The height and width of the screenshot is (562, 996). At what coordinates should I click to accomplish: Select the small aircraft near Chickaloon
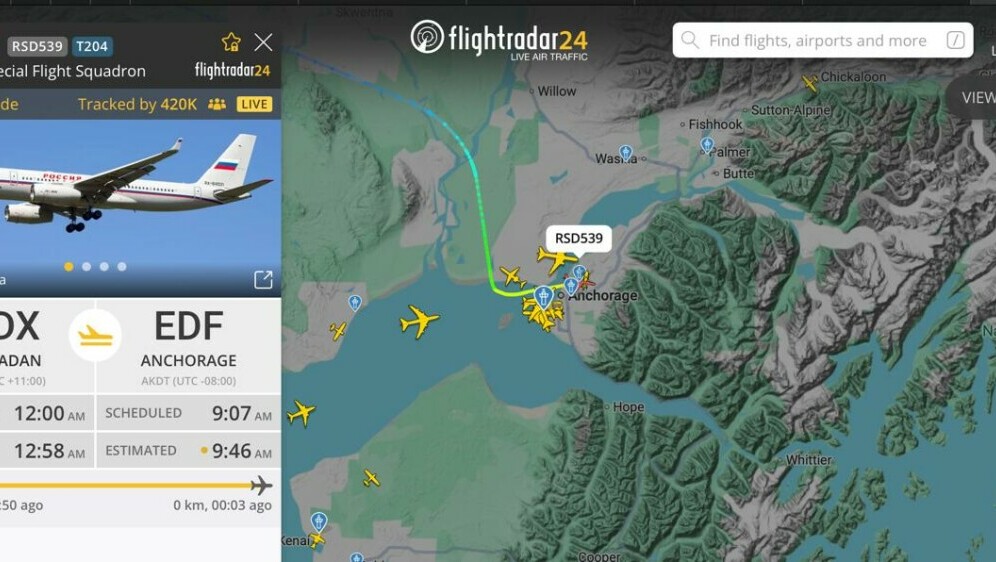tap(810, 83)
